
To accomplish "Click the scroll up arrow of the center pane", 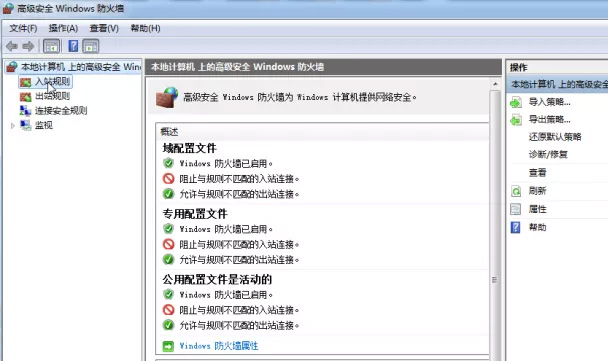I will click(x=495, y=84).
